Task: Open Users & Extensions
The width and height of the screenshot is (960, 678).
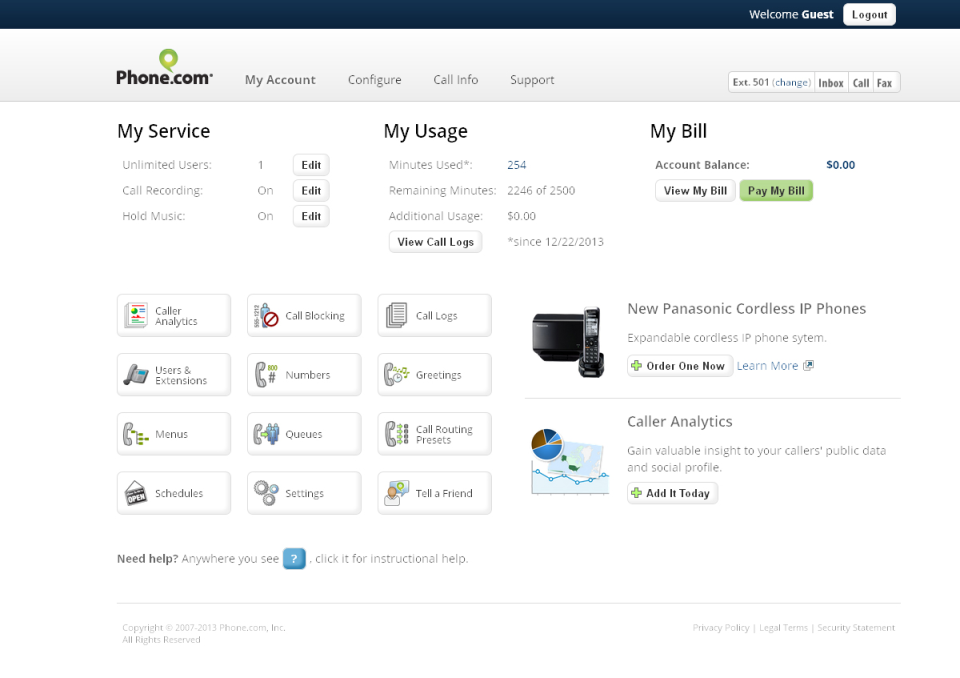Action: click(173, 374)
